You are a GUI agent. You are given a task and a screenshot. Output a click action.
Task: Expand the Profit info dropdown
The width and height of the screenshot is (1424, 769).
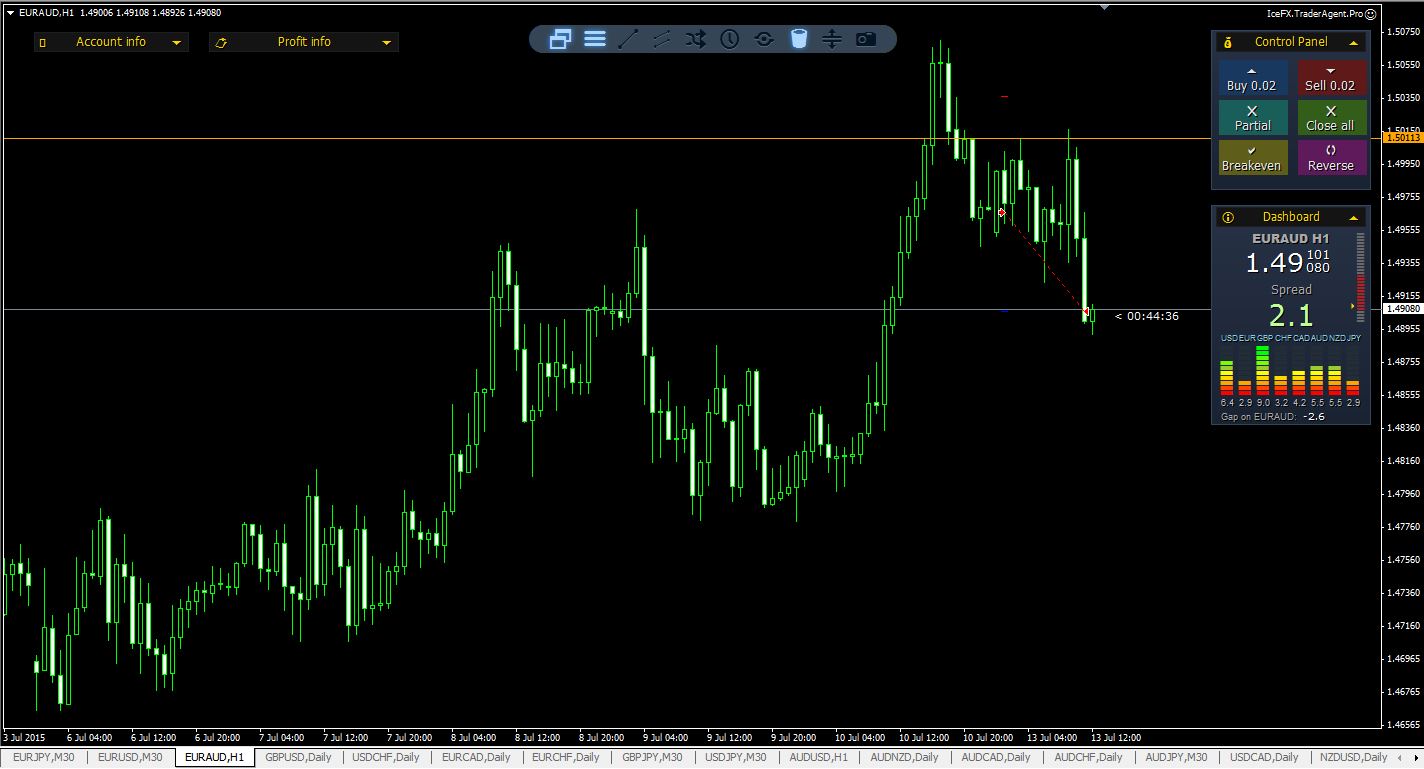(x=386, y=42)
